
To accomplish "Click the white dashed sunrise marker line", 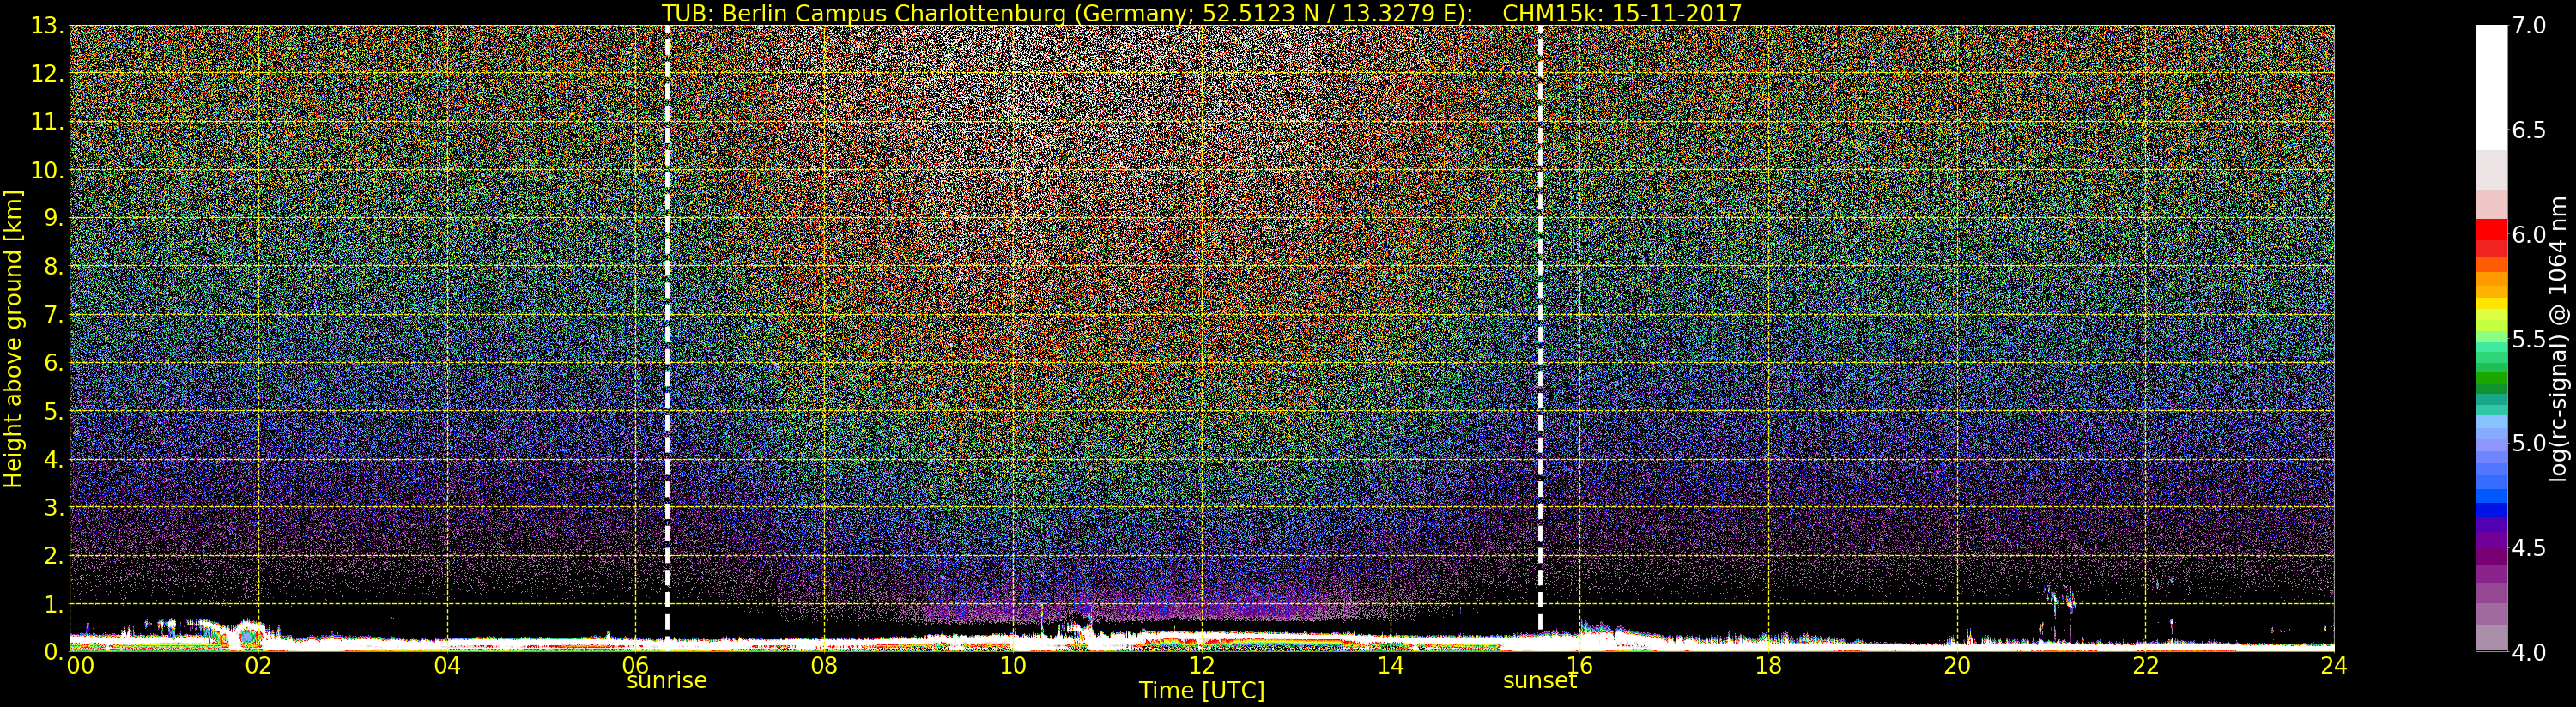I will click(667, 329).
